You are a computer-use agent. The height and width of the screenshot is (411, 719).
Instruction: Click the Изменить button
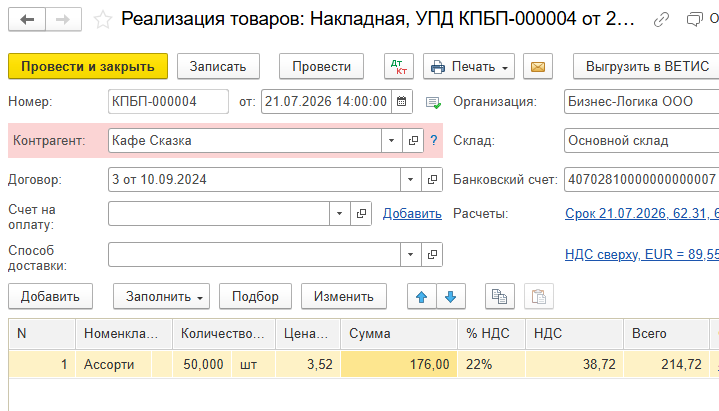[x=344, y=296]
